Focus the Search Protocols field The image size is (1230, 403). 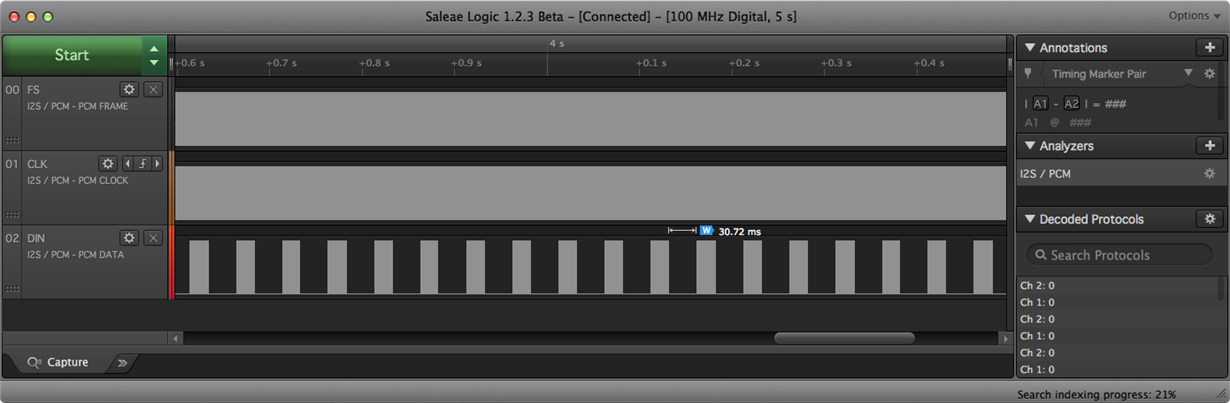coord(1119,254)
